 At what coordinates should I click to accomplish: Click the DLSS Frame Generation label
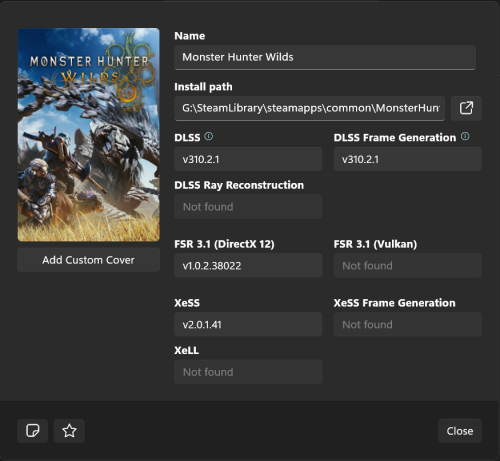[x=395, y=138]
